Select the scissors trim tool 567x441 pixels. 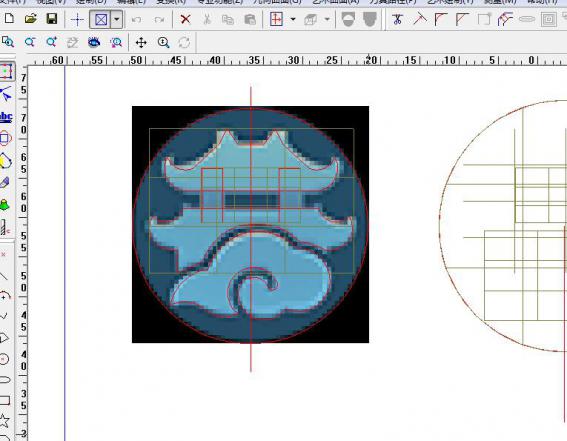tap(398, 19)
